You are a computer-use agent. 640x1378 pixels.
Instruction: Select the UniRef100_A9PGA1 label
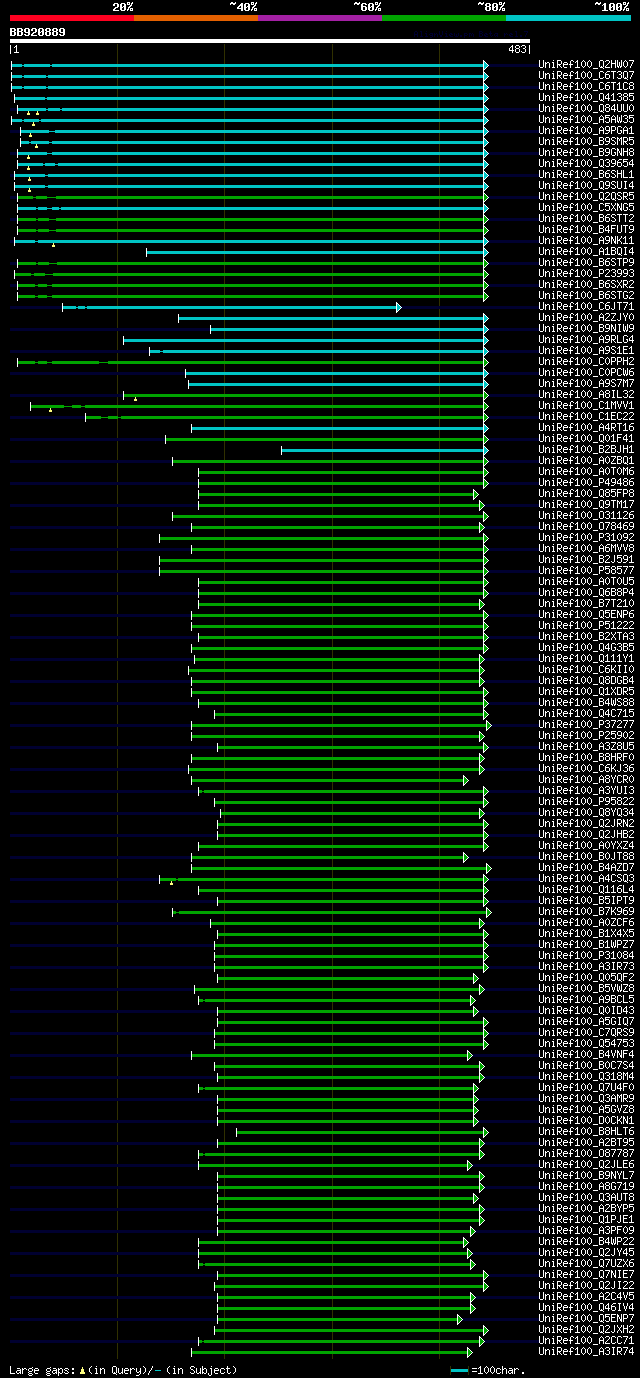point(586,130)
